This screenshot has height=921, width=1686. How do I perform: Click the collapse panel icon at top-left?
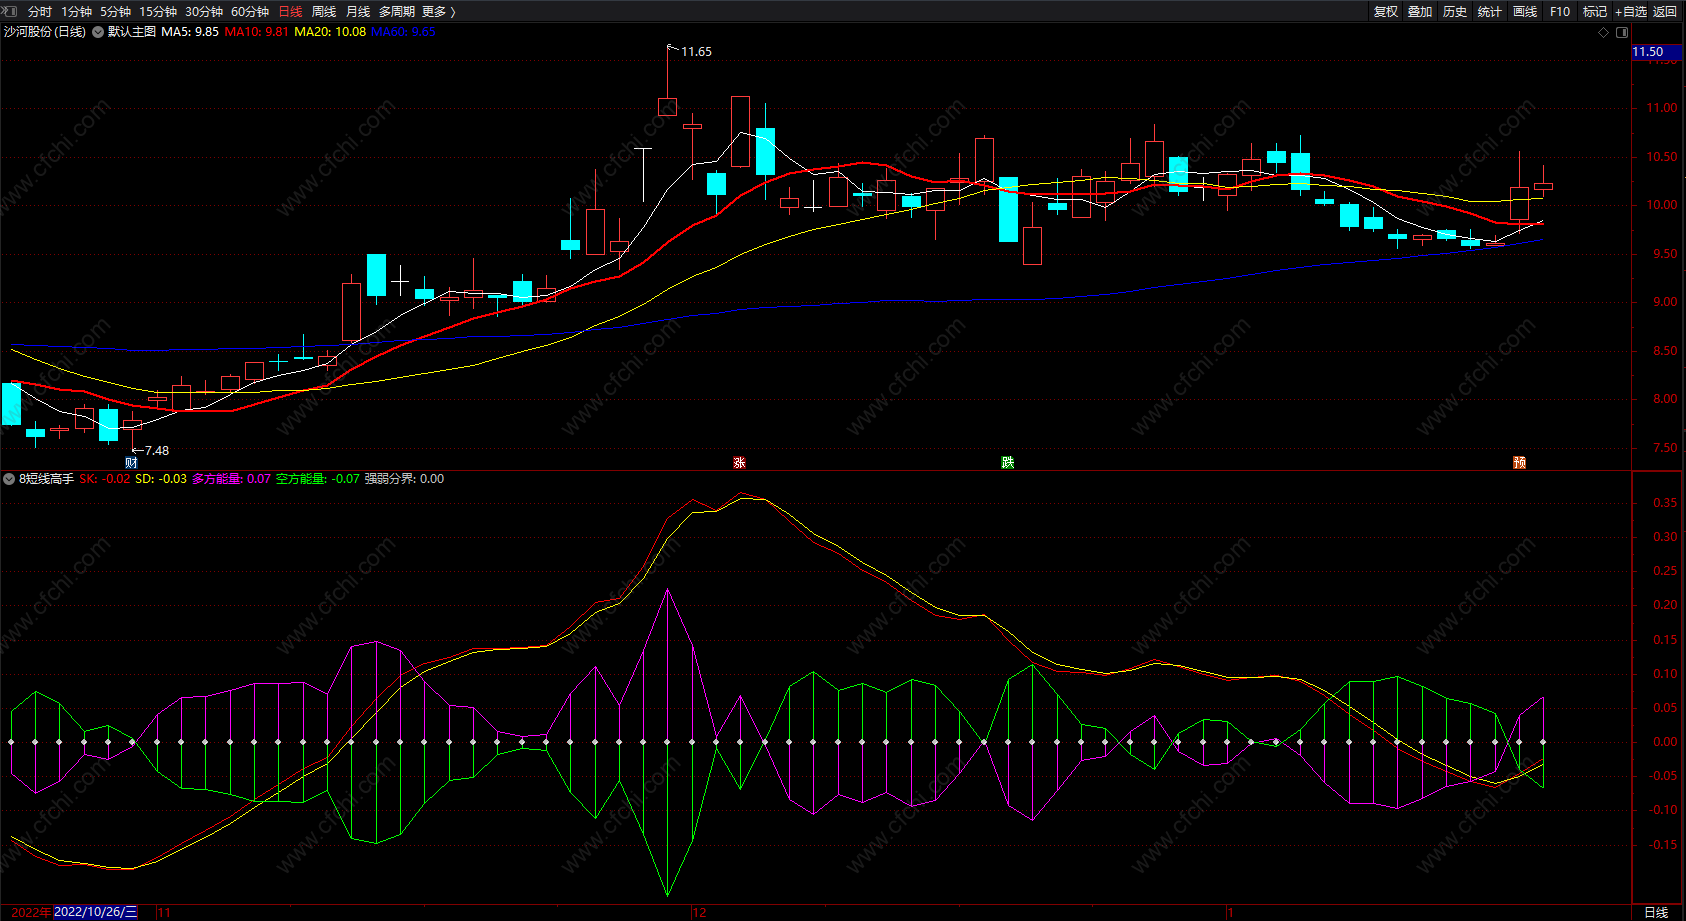[x=10, y=11]
